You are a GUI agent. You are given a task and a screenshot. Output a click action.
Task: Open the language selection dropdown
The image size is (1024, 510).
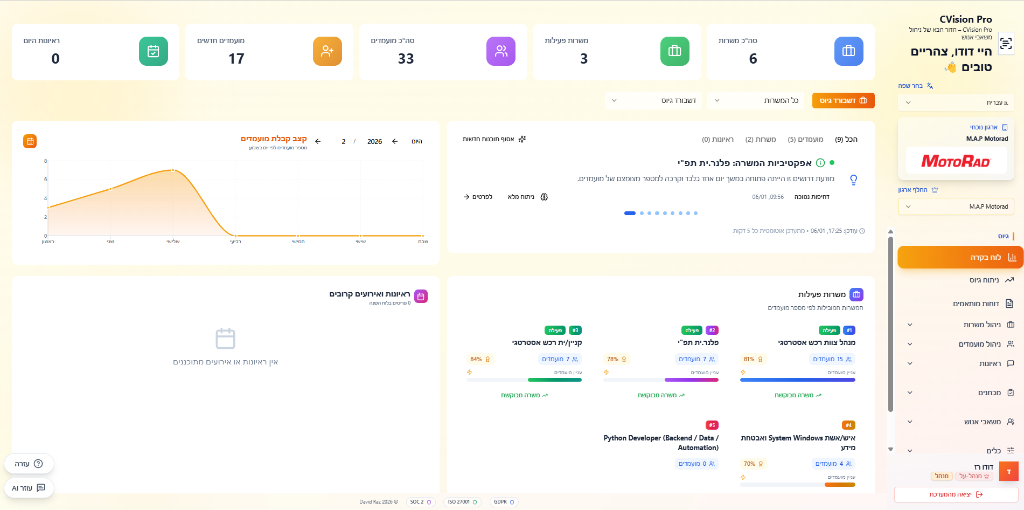pos(956,103)
